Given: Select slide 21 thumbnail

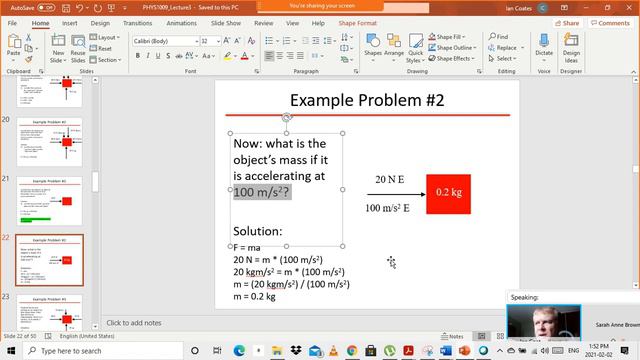Looking at the screenshot, I should [x=49, y=201].
